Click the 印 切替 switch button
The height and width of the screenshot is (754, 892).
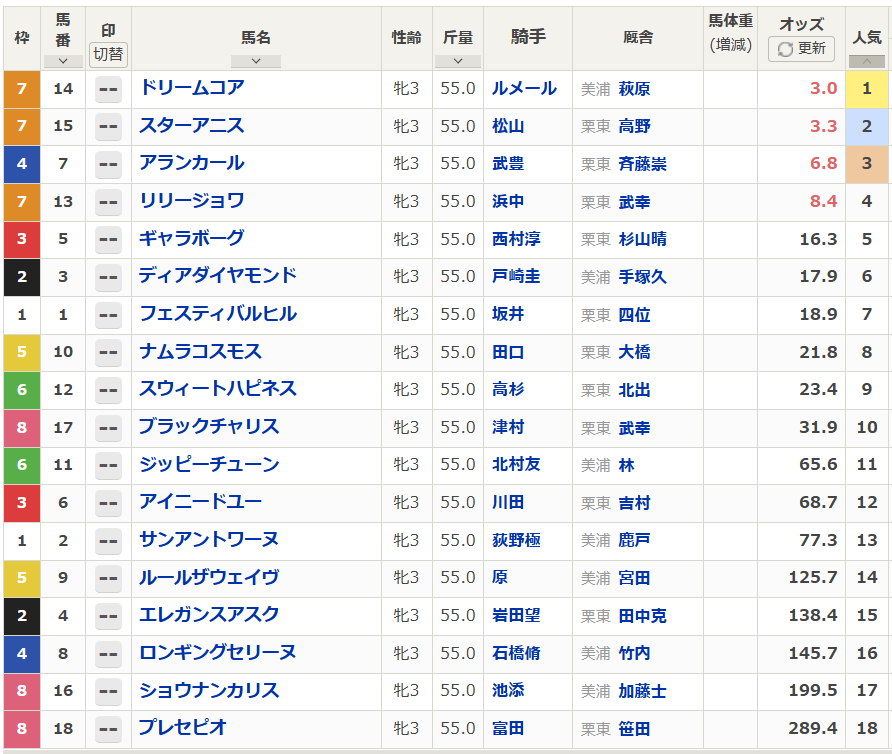(108, 54)
